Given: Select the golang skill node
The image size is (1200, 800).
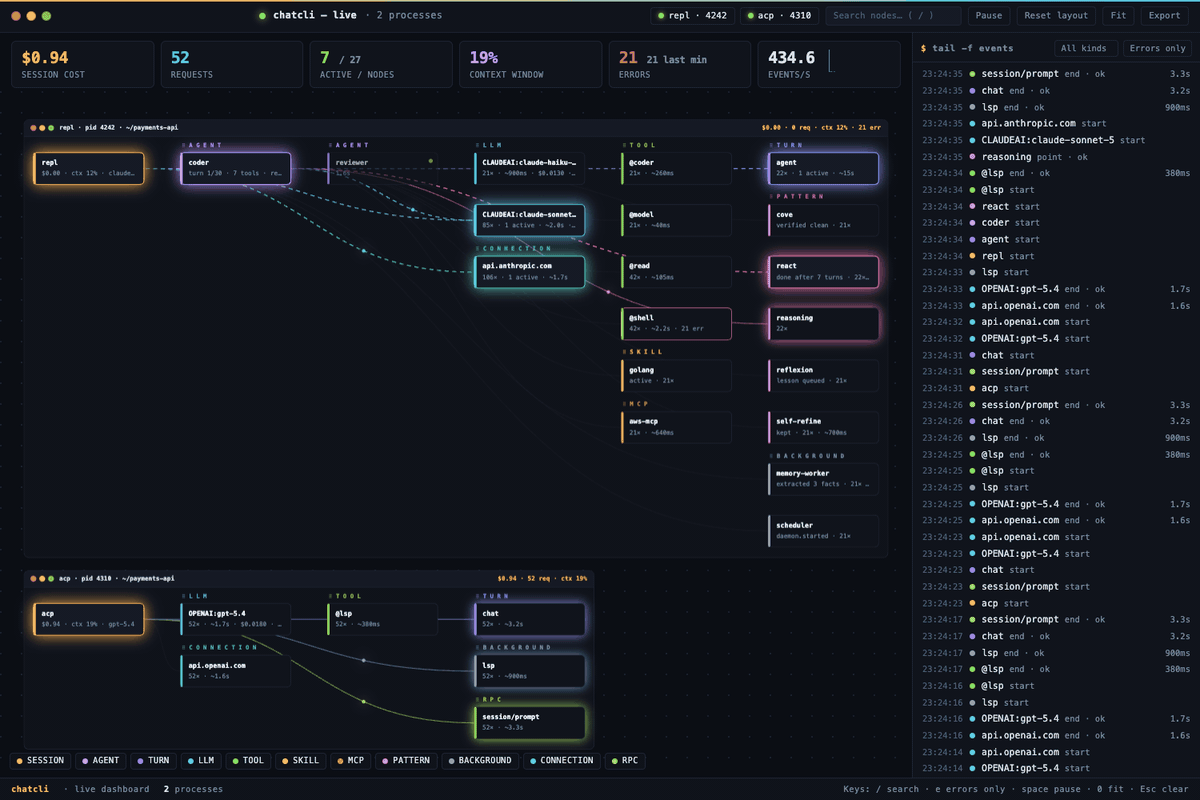Looking at the screenshot, I should 676,375.
